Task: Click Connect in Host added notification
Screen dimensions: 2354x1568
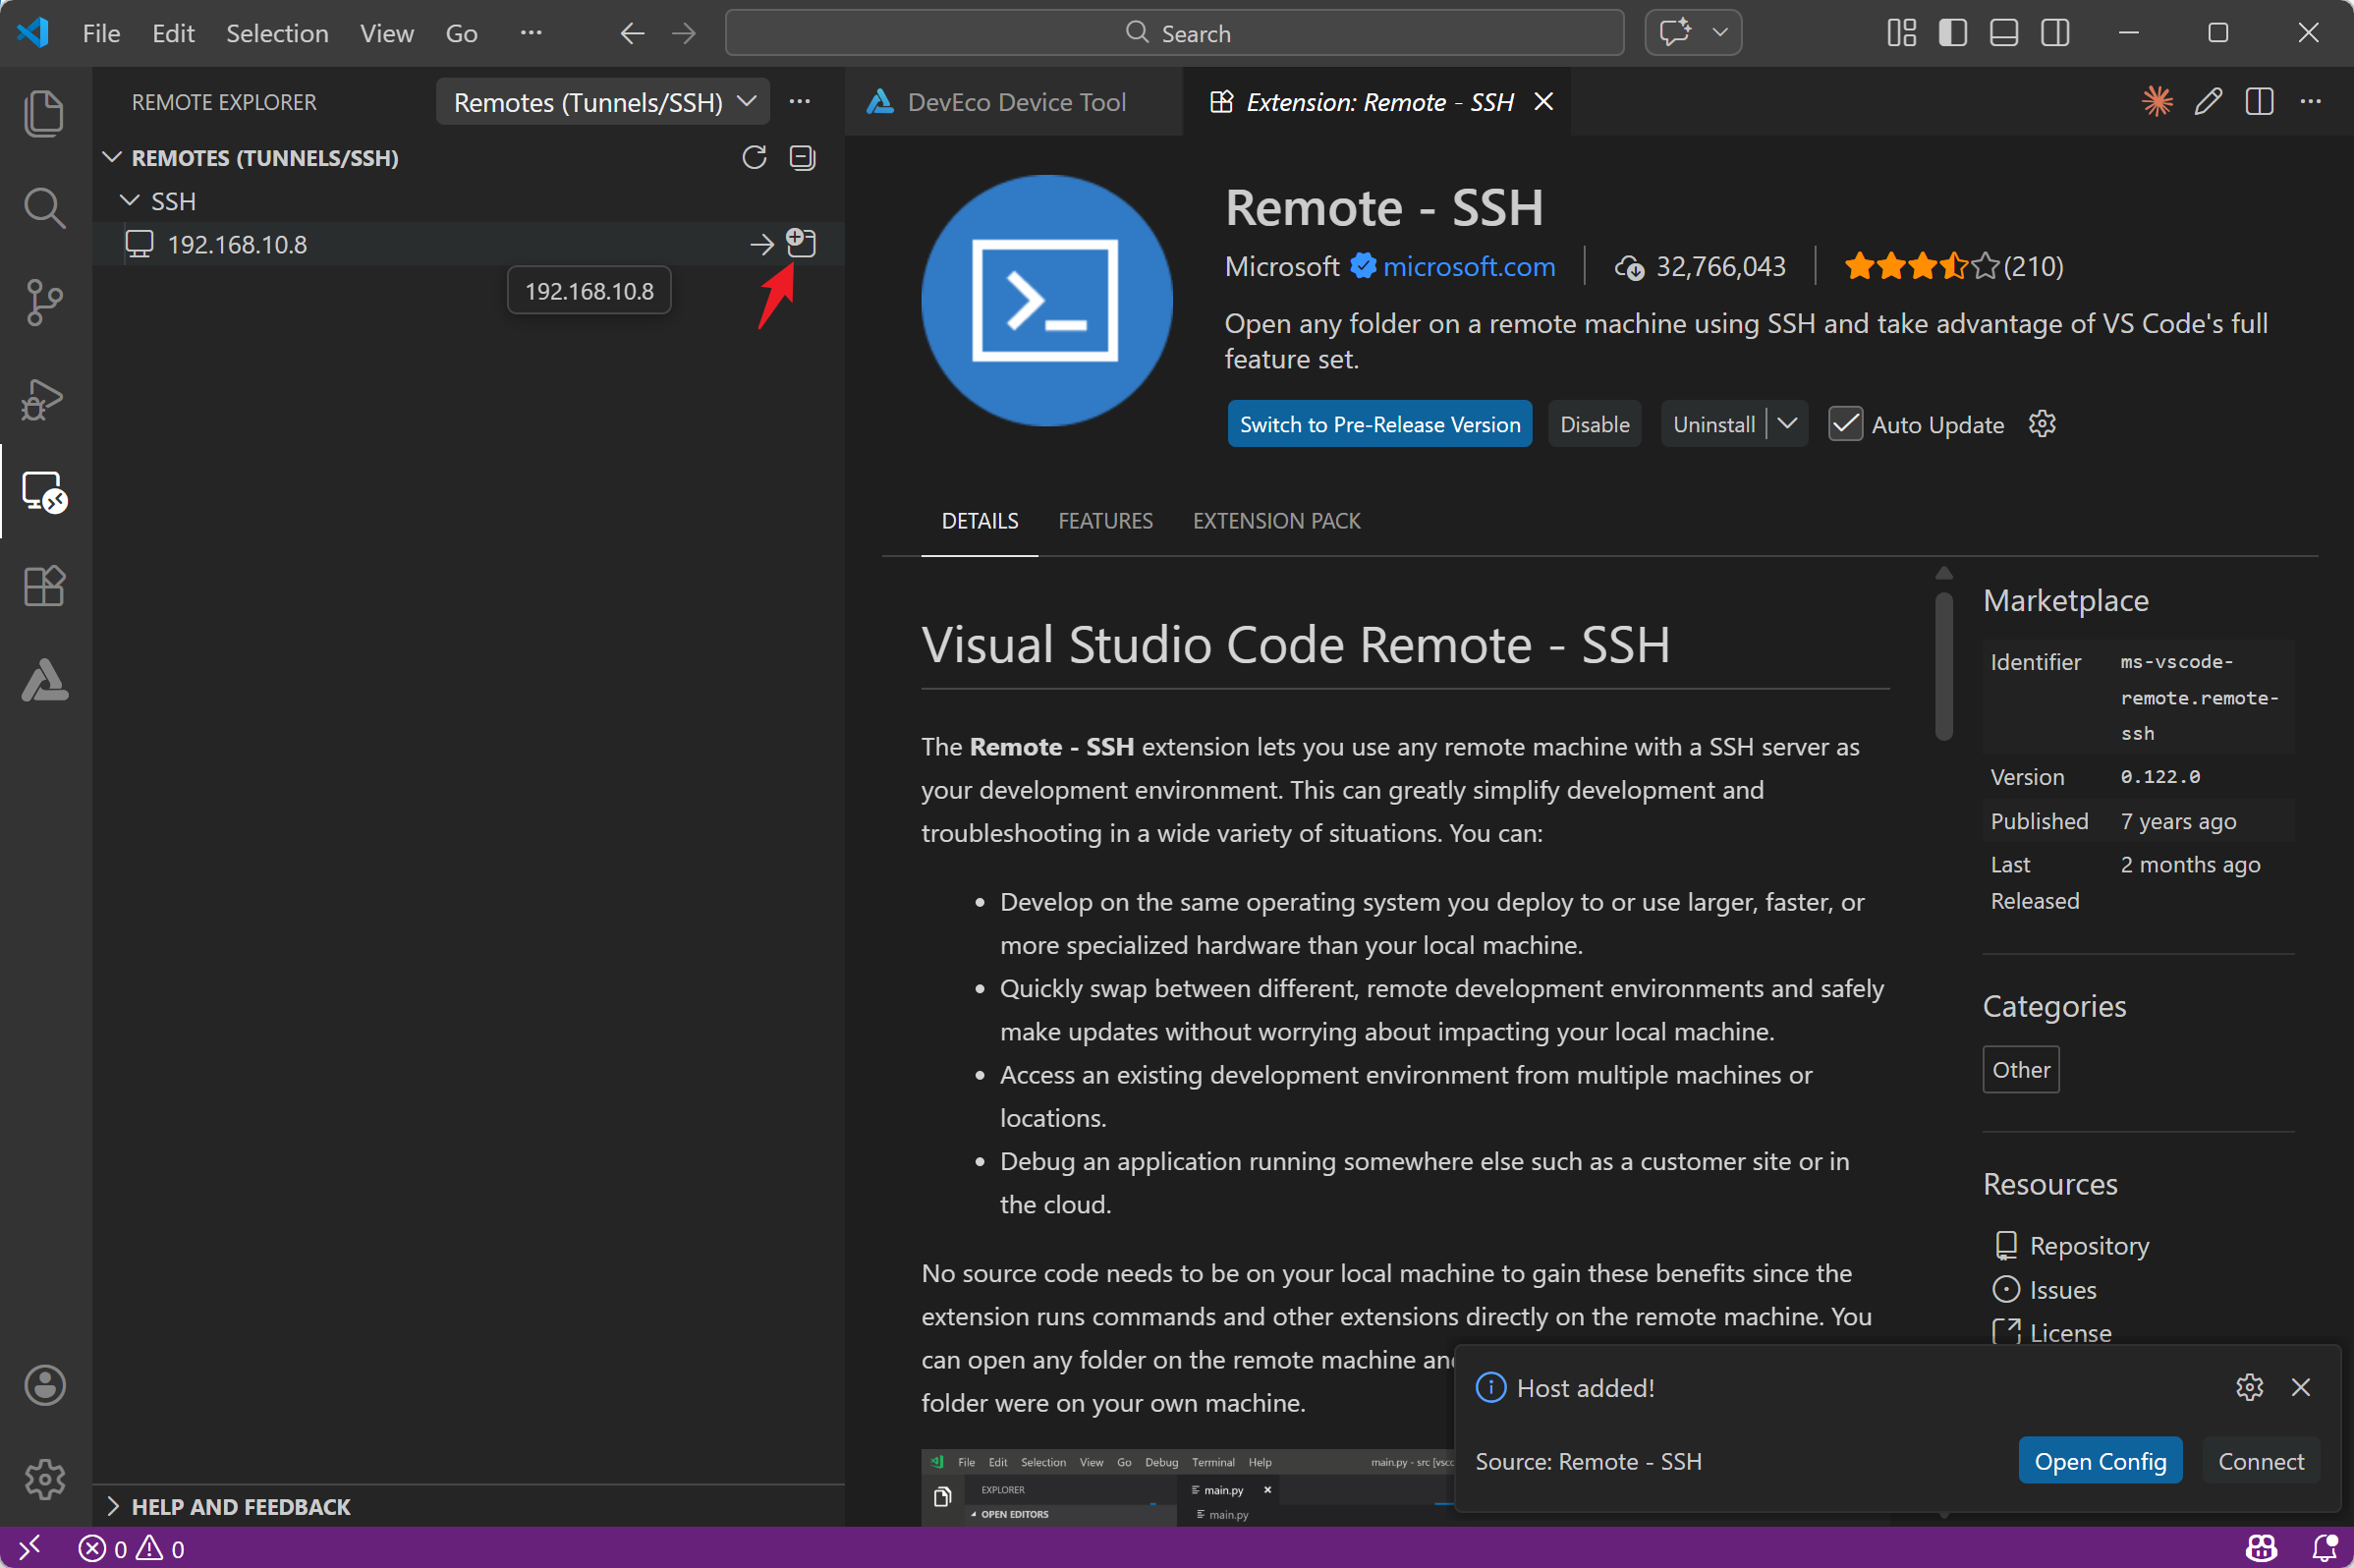Action: (2260, 1461)
